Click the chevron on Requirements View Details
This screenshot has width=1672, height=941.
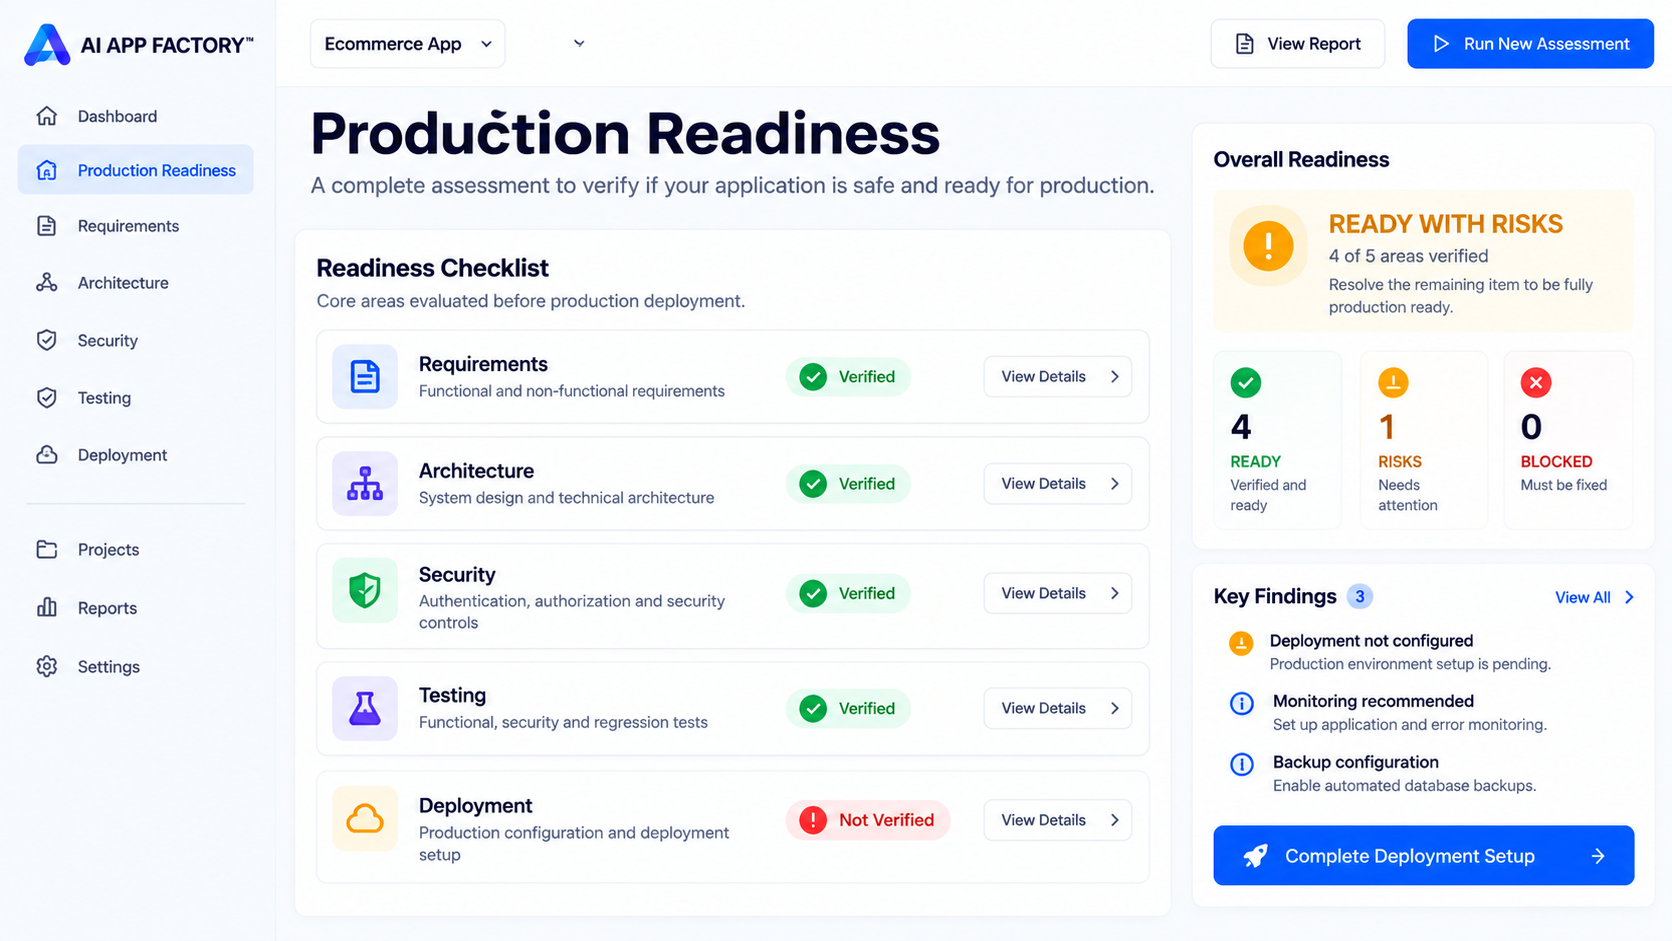[1115, 377]
